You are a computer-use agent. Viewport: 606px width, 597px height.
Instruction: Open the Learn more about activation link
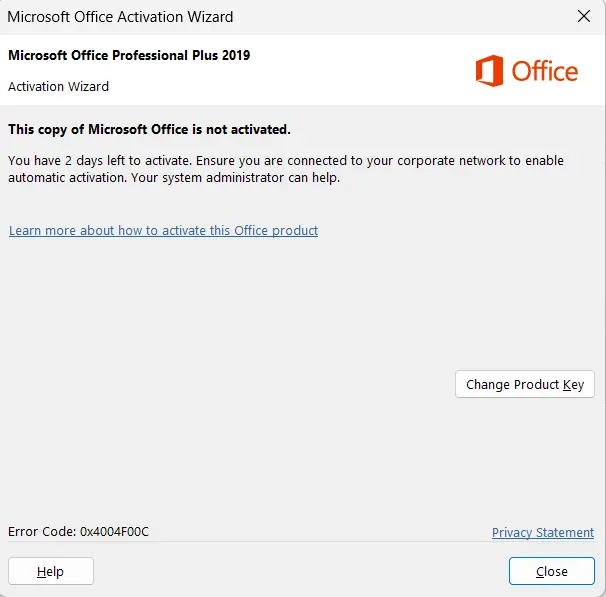click(x=163, y=230)
